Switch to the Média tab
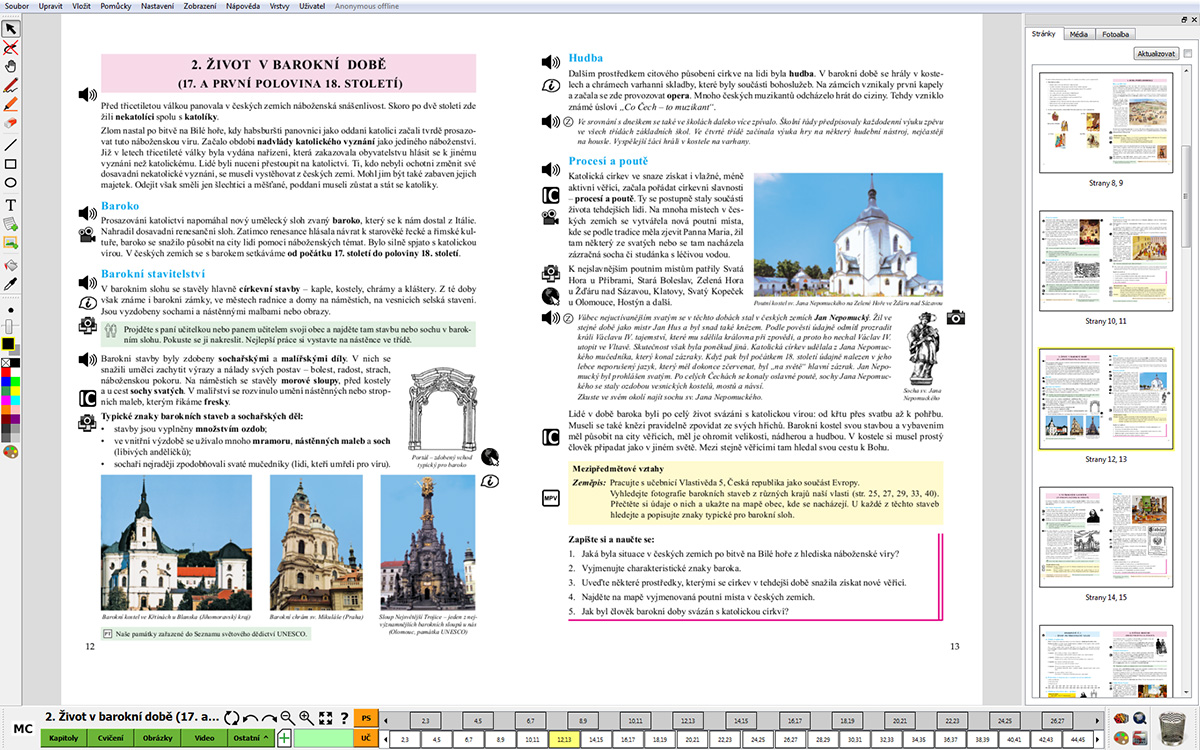Screen dimensions: 1200x750 coord(1079,33)
